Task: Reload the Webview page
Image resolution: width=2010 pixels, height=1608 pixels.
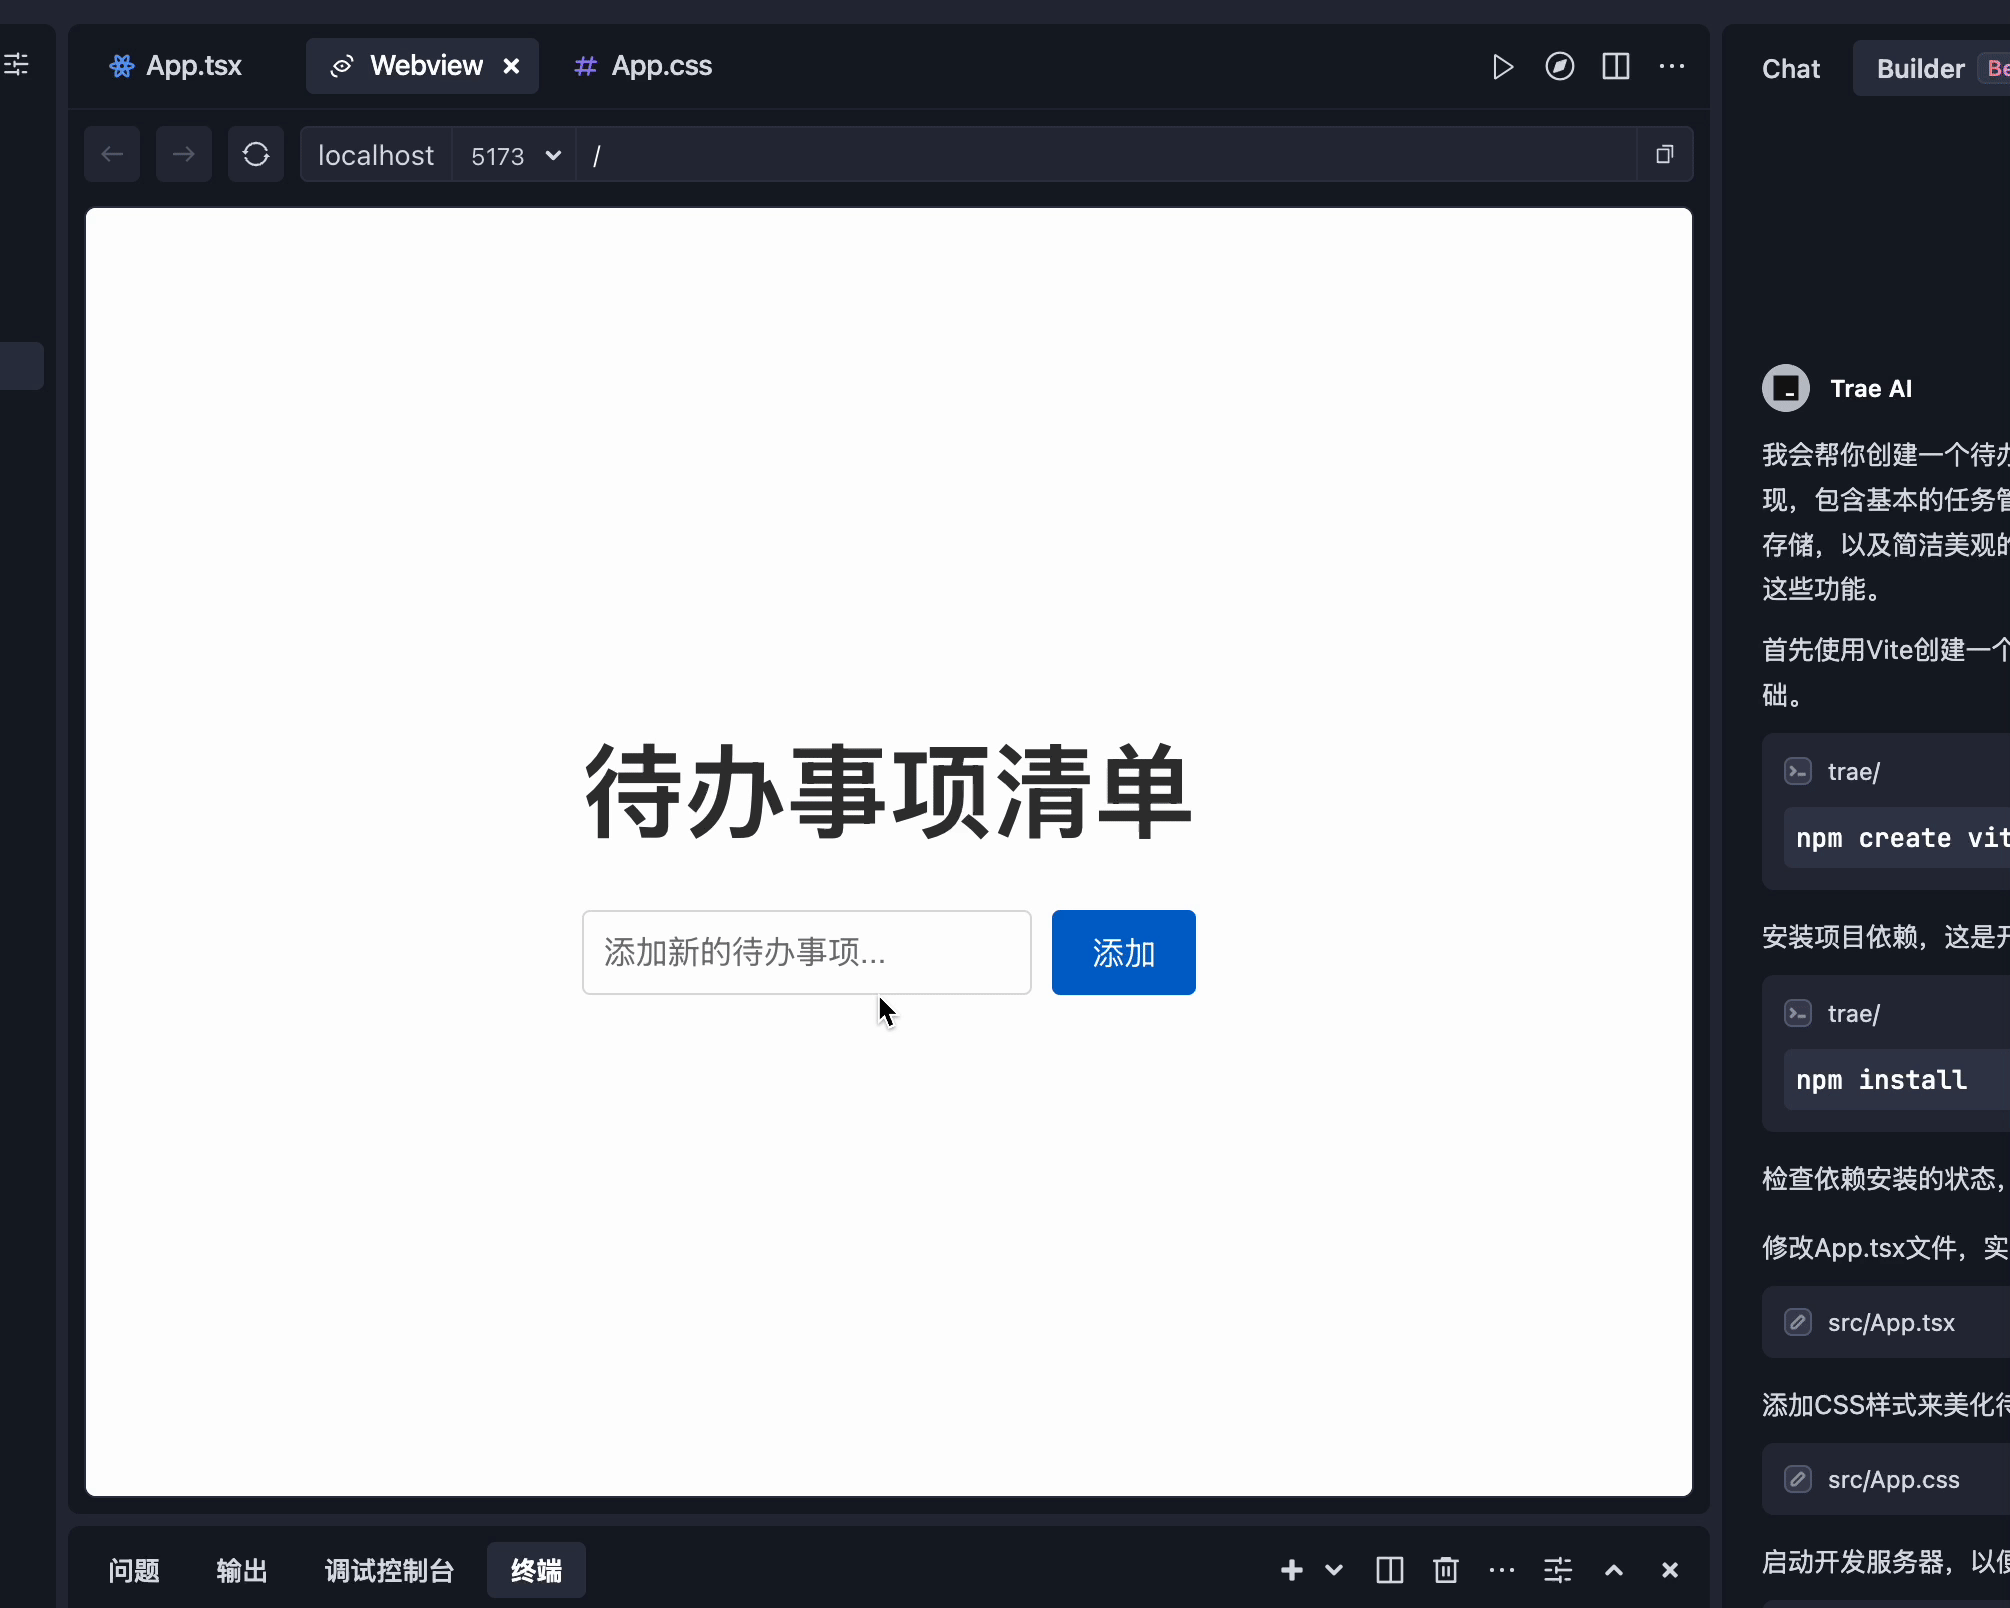Action: [256, 154]
